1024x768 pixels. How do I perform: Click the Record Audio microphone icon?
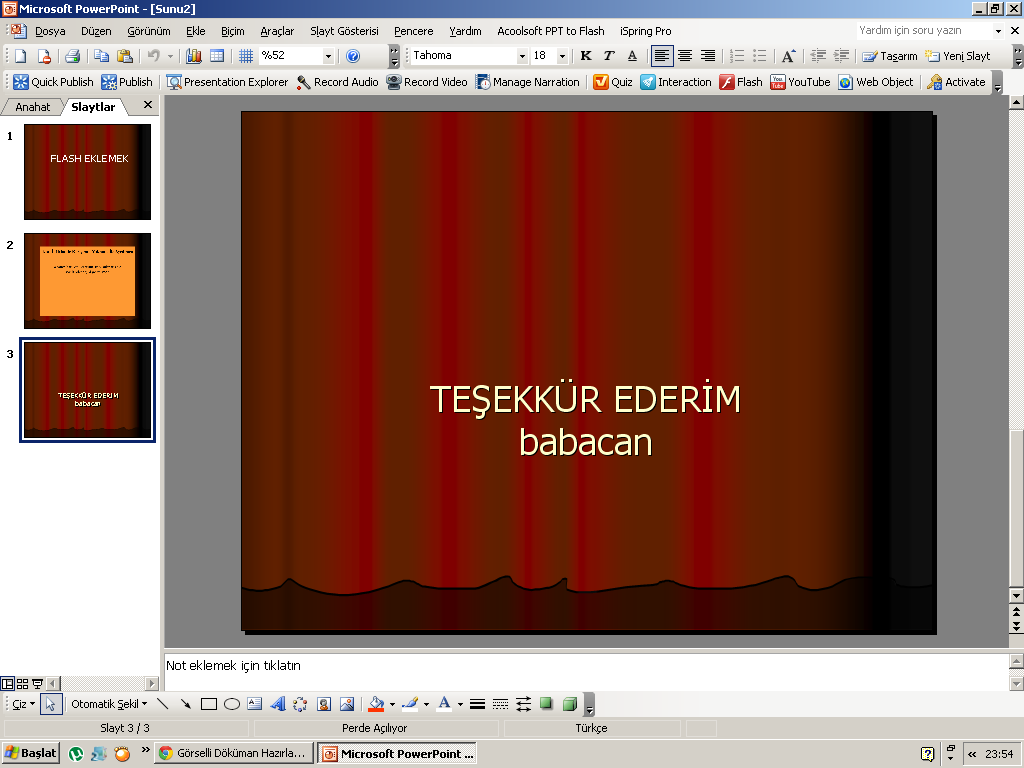point(304,82)
